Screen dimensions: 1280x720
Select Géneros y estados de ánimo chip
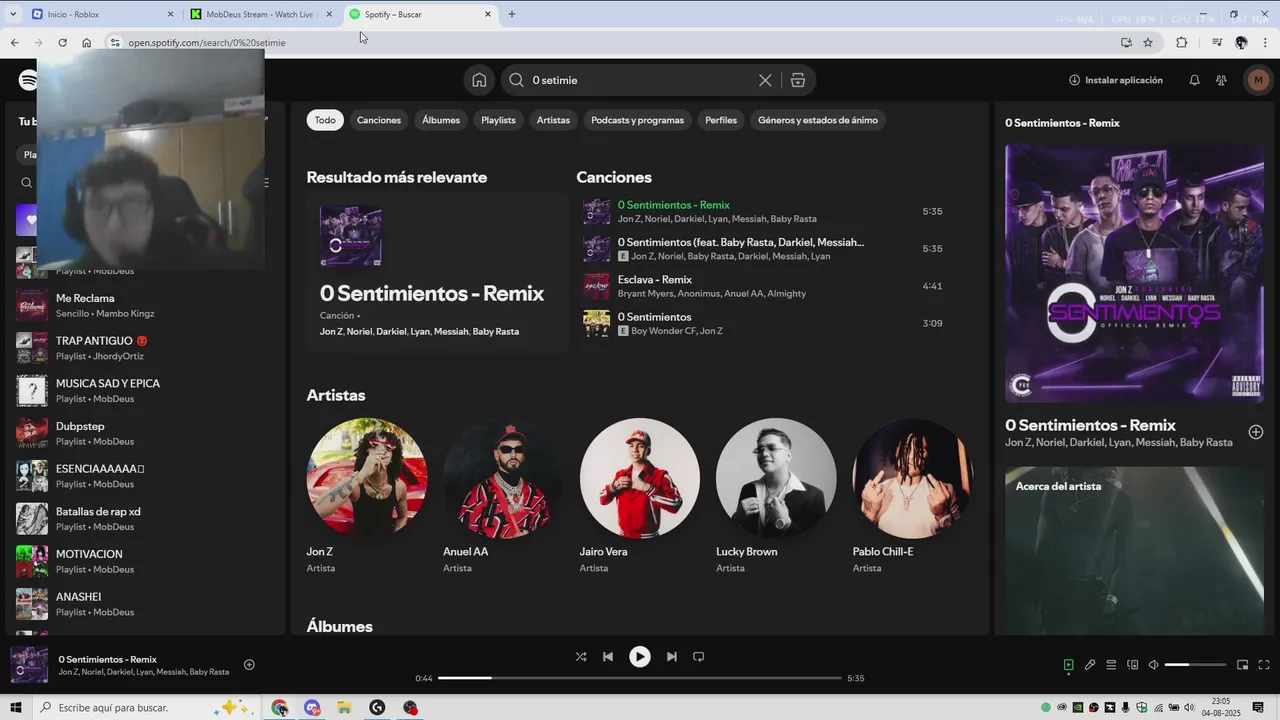[x=818, y=120]
